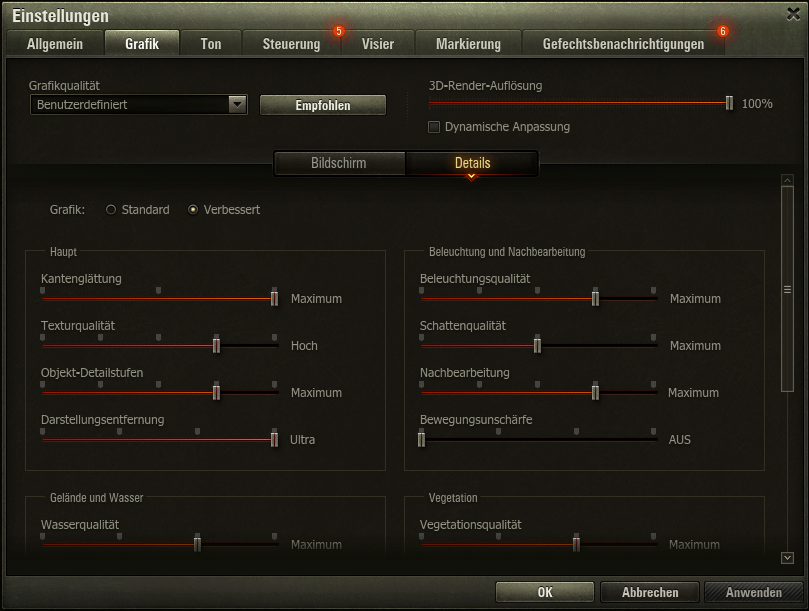Select the Verbessert graphics radio button
This screenshot has height=611, width=809.
193,210
